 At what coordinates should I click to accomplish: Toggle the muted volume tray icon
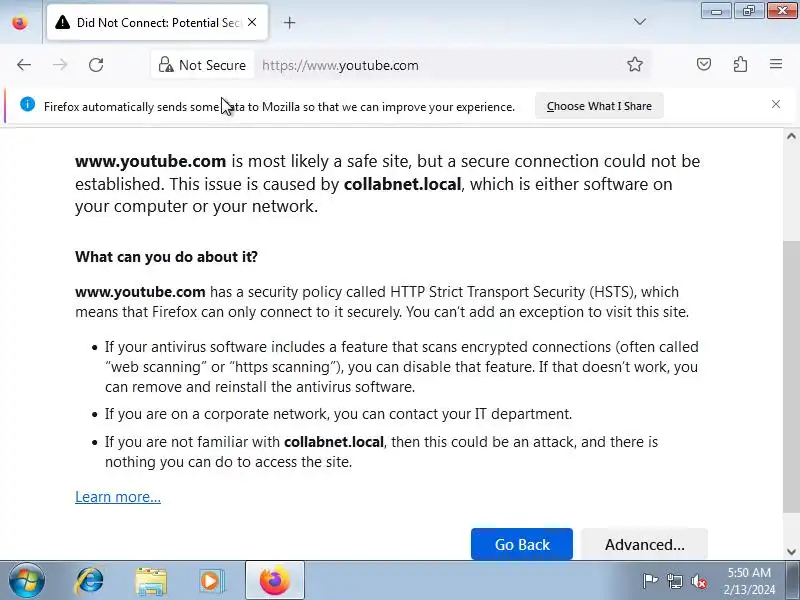(x=700, y=581)
